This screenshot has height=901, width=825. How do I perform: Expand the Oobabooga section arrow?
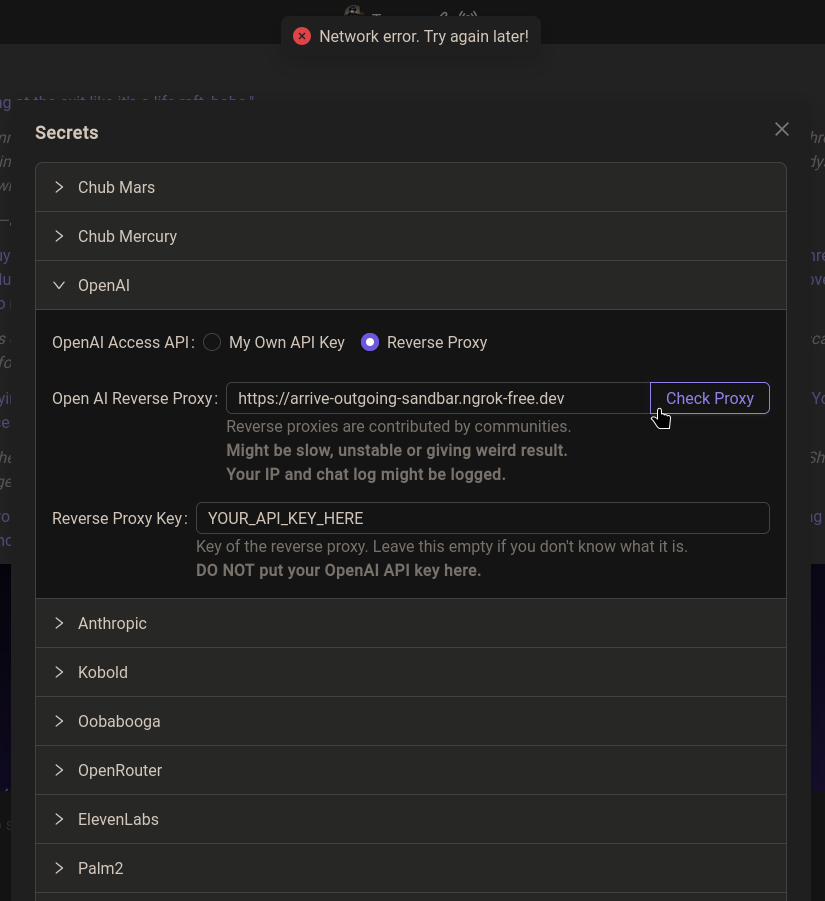59,721
